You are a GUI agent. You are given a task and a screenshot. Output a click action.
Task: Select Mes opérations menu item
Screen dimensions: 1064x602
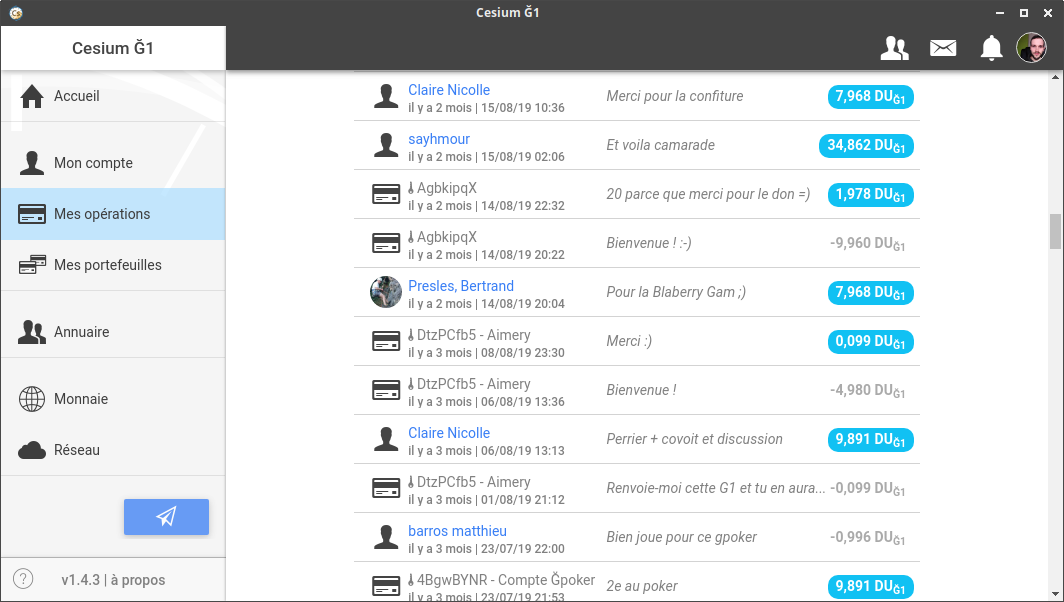click(113, 214)
